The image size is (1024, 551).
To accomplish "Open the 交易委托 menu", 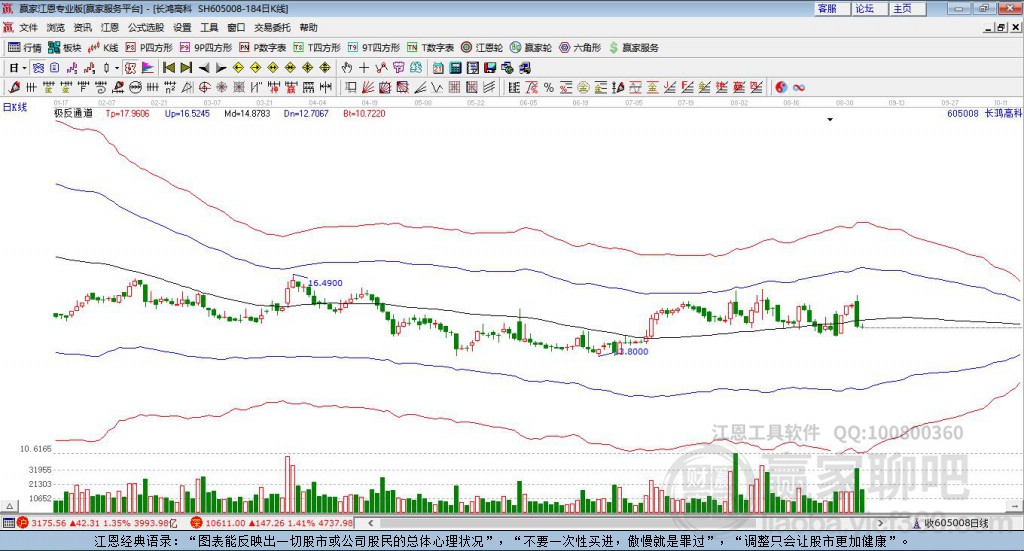I will [272, 27].
